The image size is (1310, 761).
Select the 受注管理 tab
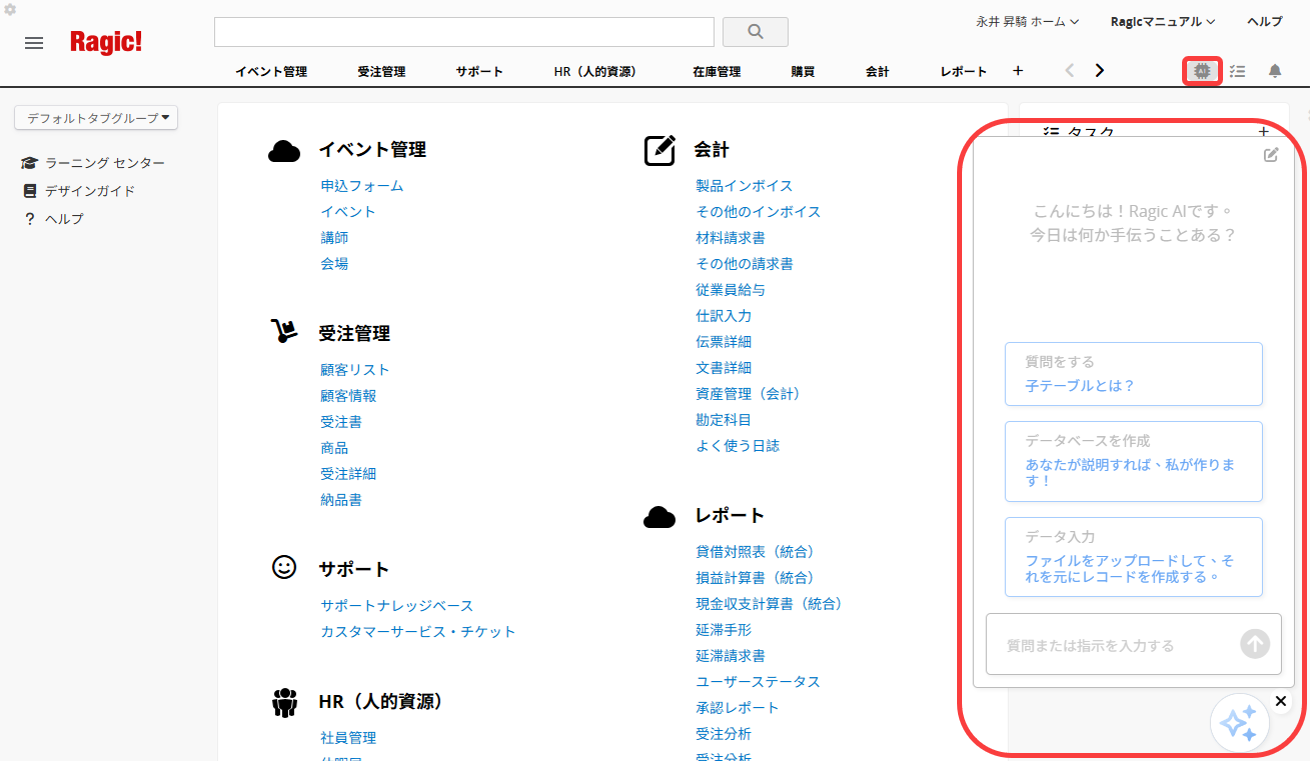tap(381, 71)
